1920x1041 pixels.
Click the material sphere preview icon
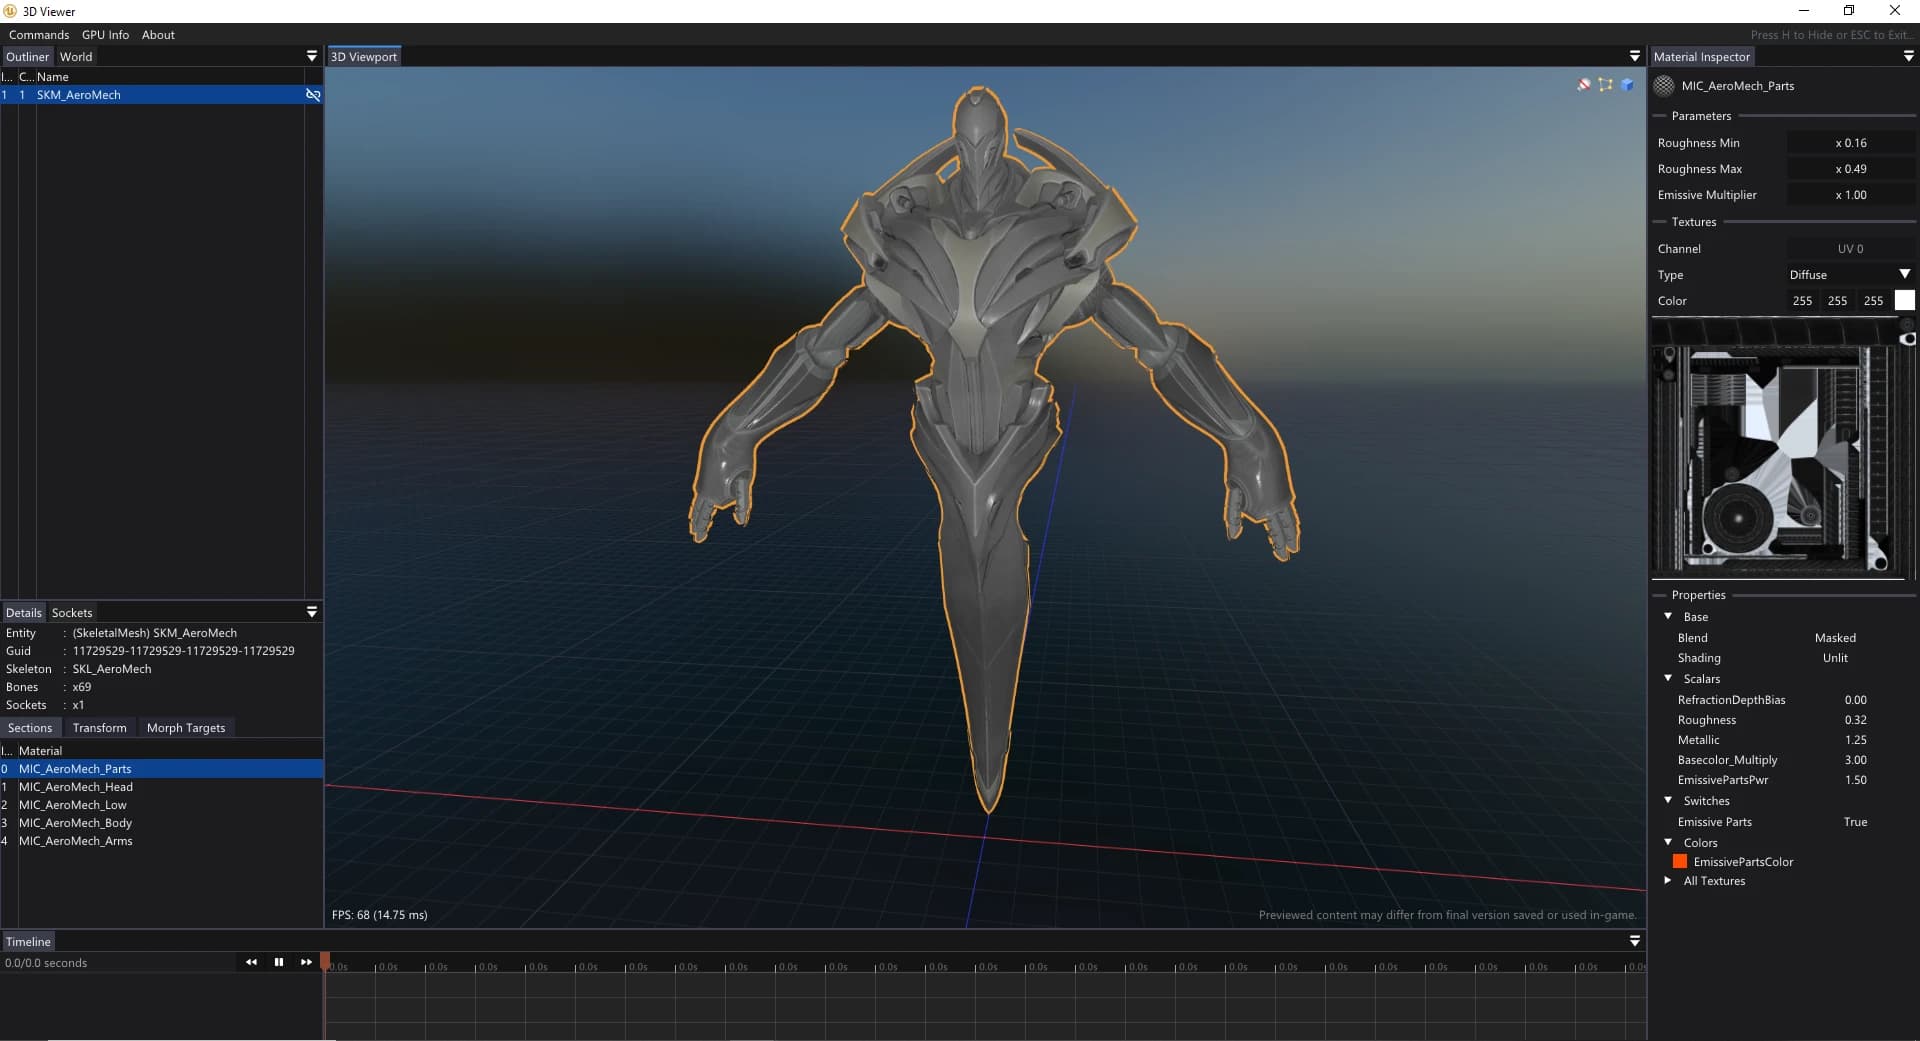pyautogui.click(x=1664, y=86)
